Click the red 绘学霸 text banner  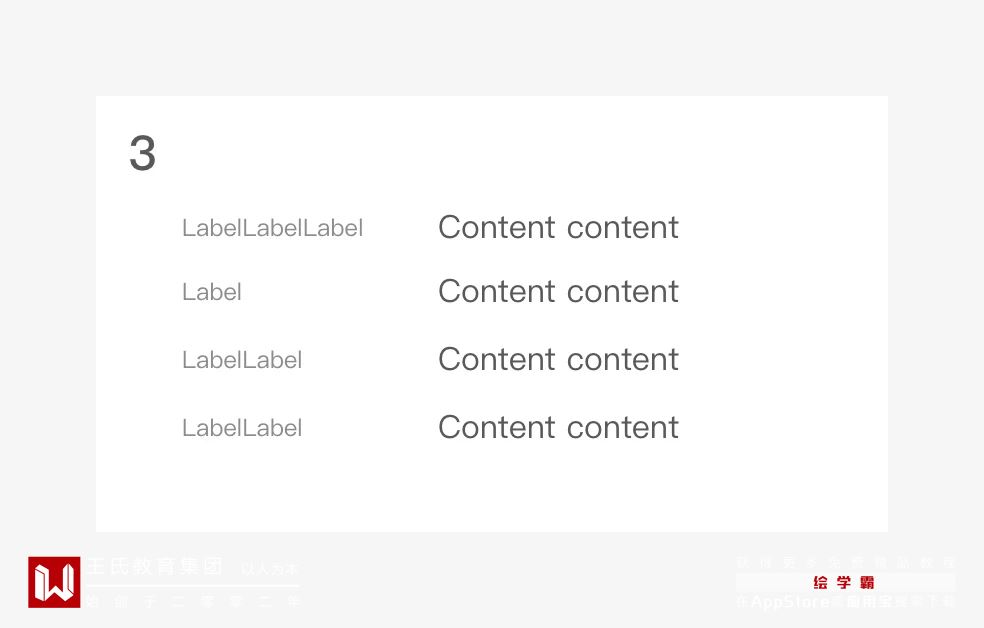point(845,582)
